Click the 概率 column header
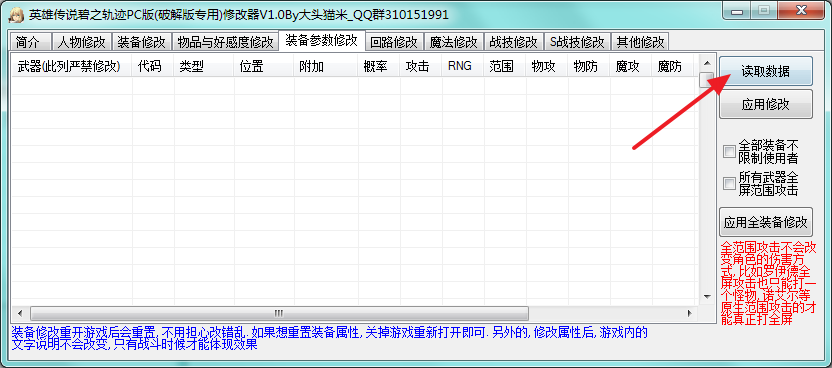 pyautogui.click(x=379, y=66)
